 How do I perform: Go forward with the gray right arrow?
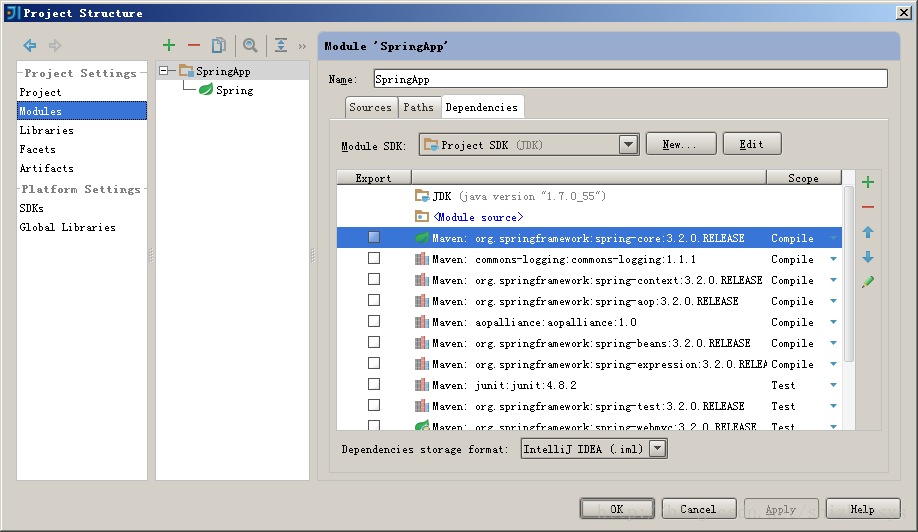tap(55, 45)
